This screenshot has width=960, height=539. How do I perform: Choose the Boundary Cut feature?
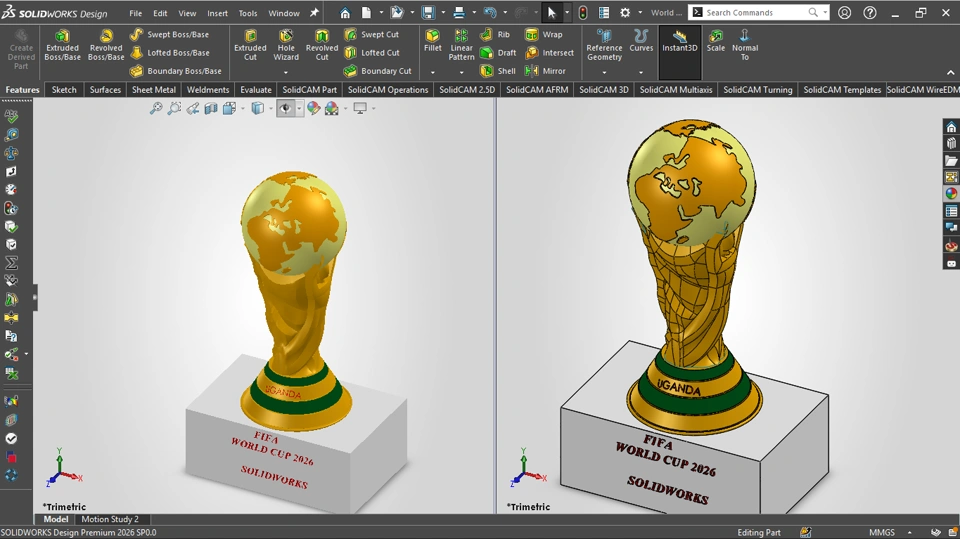(x=378, y=71)
